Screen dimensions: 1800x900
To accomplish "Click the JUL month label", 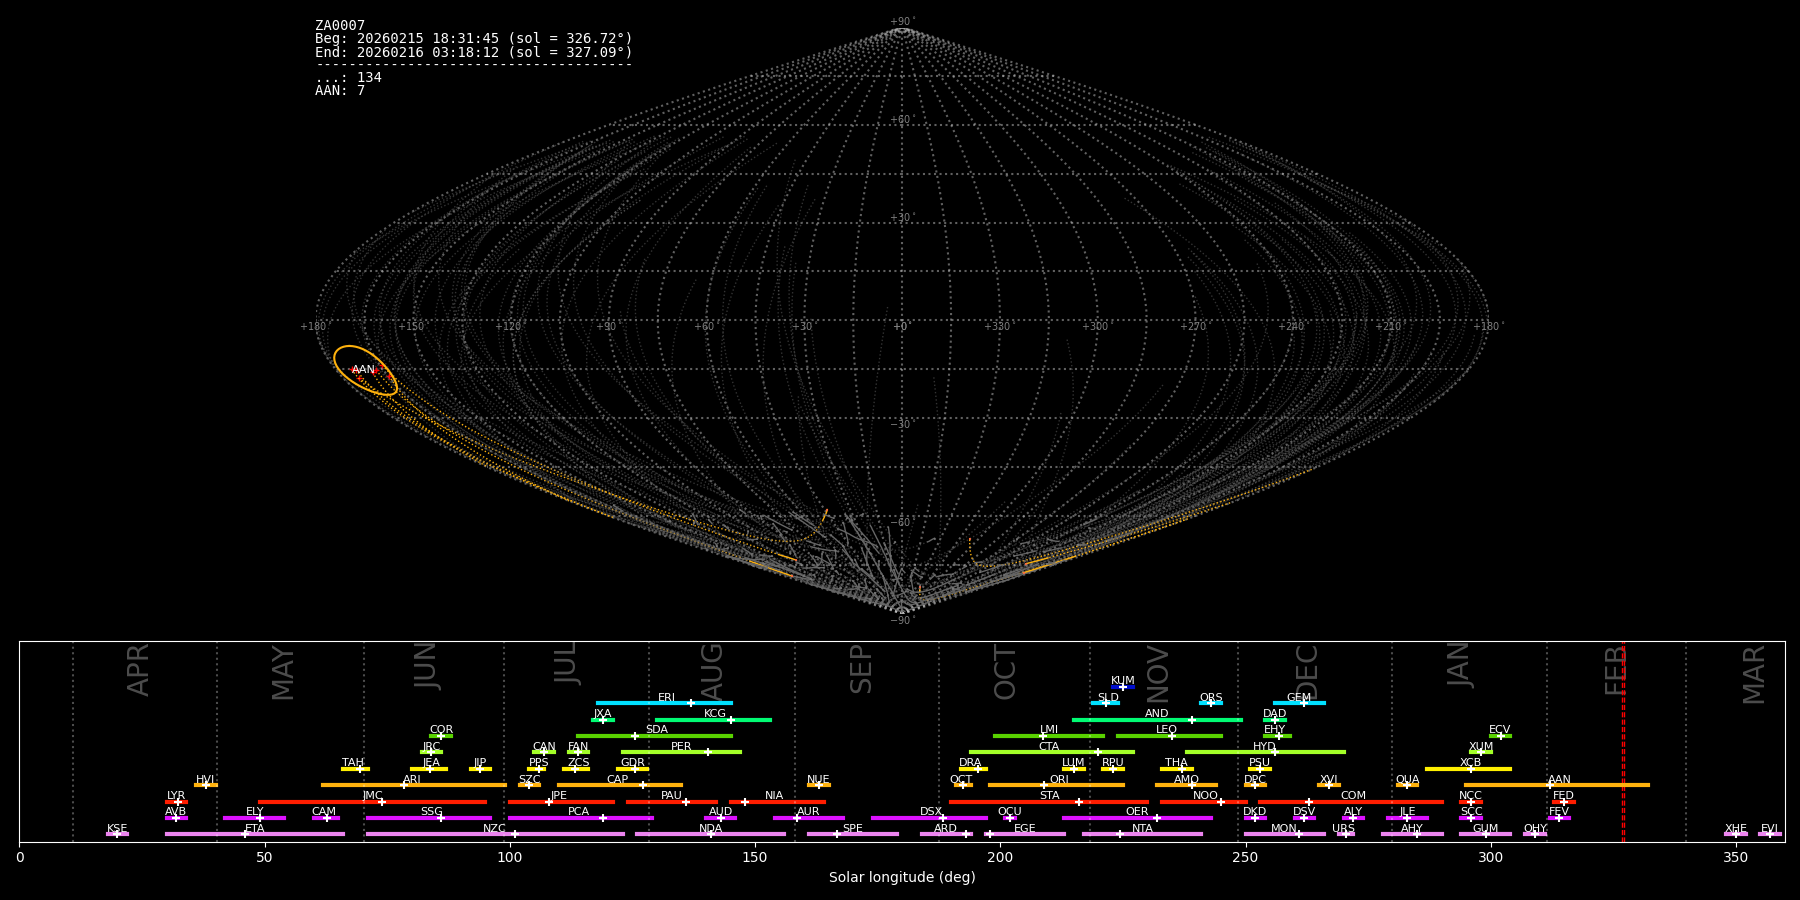I will click(565, 662).
